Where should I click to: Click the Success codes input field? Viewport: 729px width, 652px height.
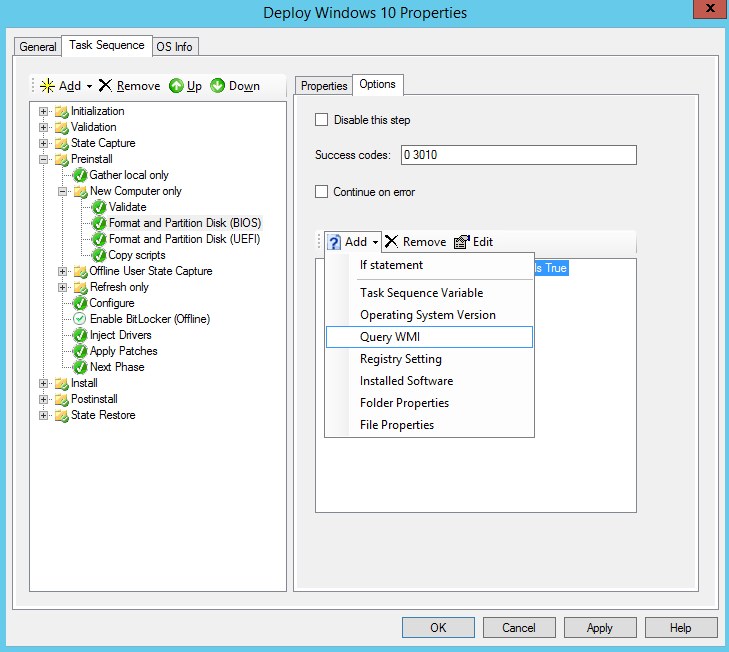coord(519,155)
